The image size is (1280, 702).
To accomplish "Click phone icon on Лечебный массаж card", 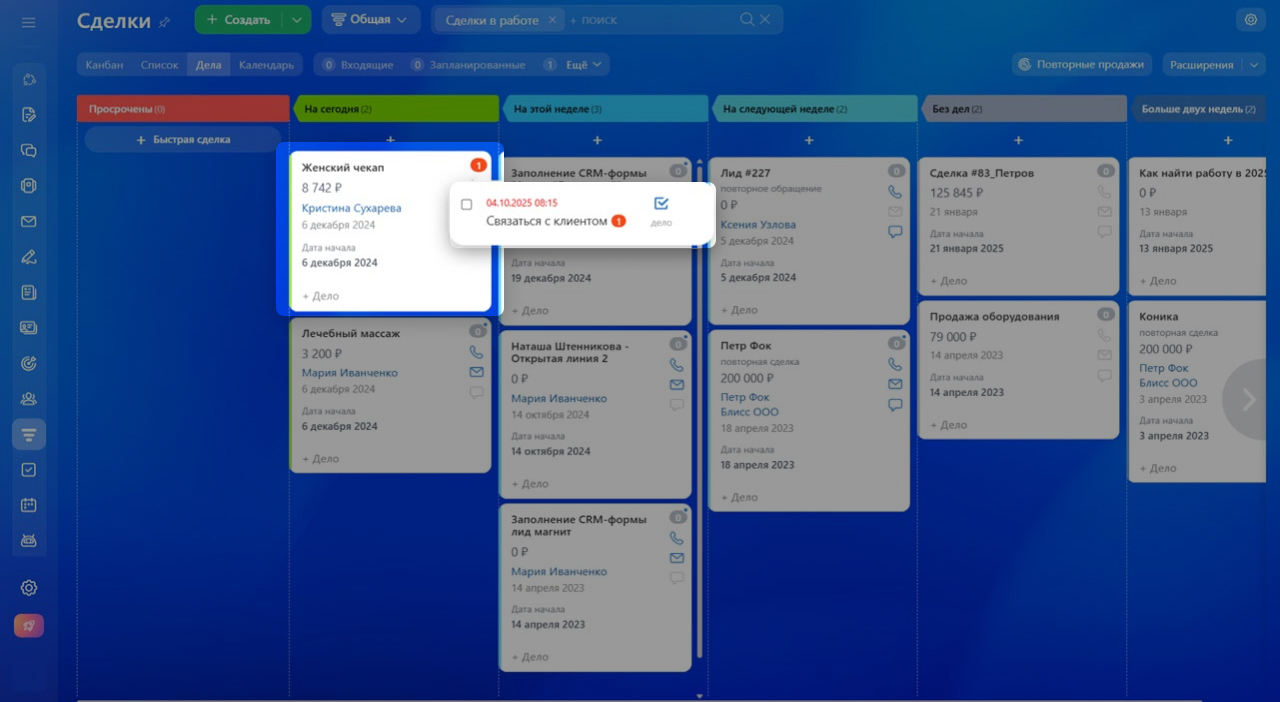I will (476, 353).
